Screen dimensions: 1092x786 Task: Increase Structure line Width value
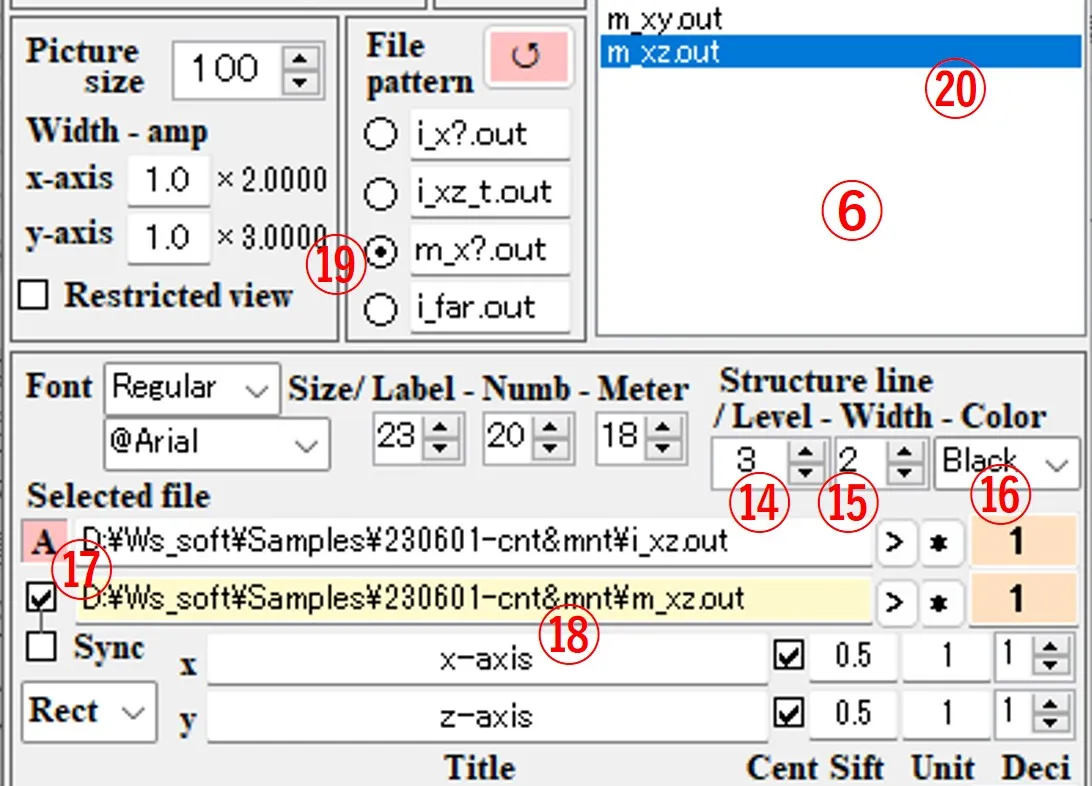tap(905, 454)
